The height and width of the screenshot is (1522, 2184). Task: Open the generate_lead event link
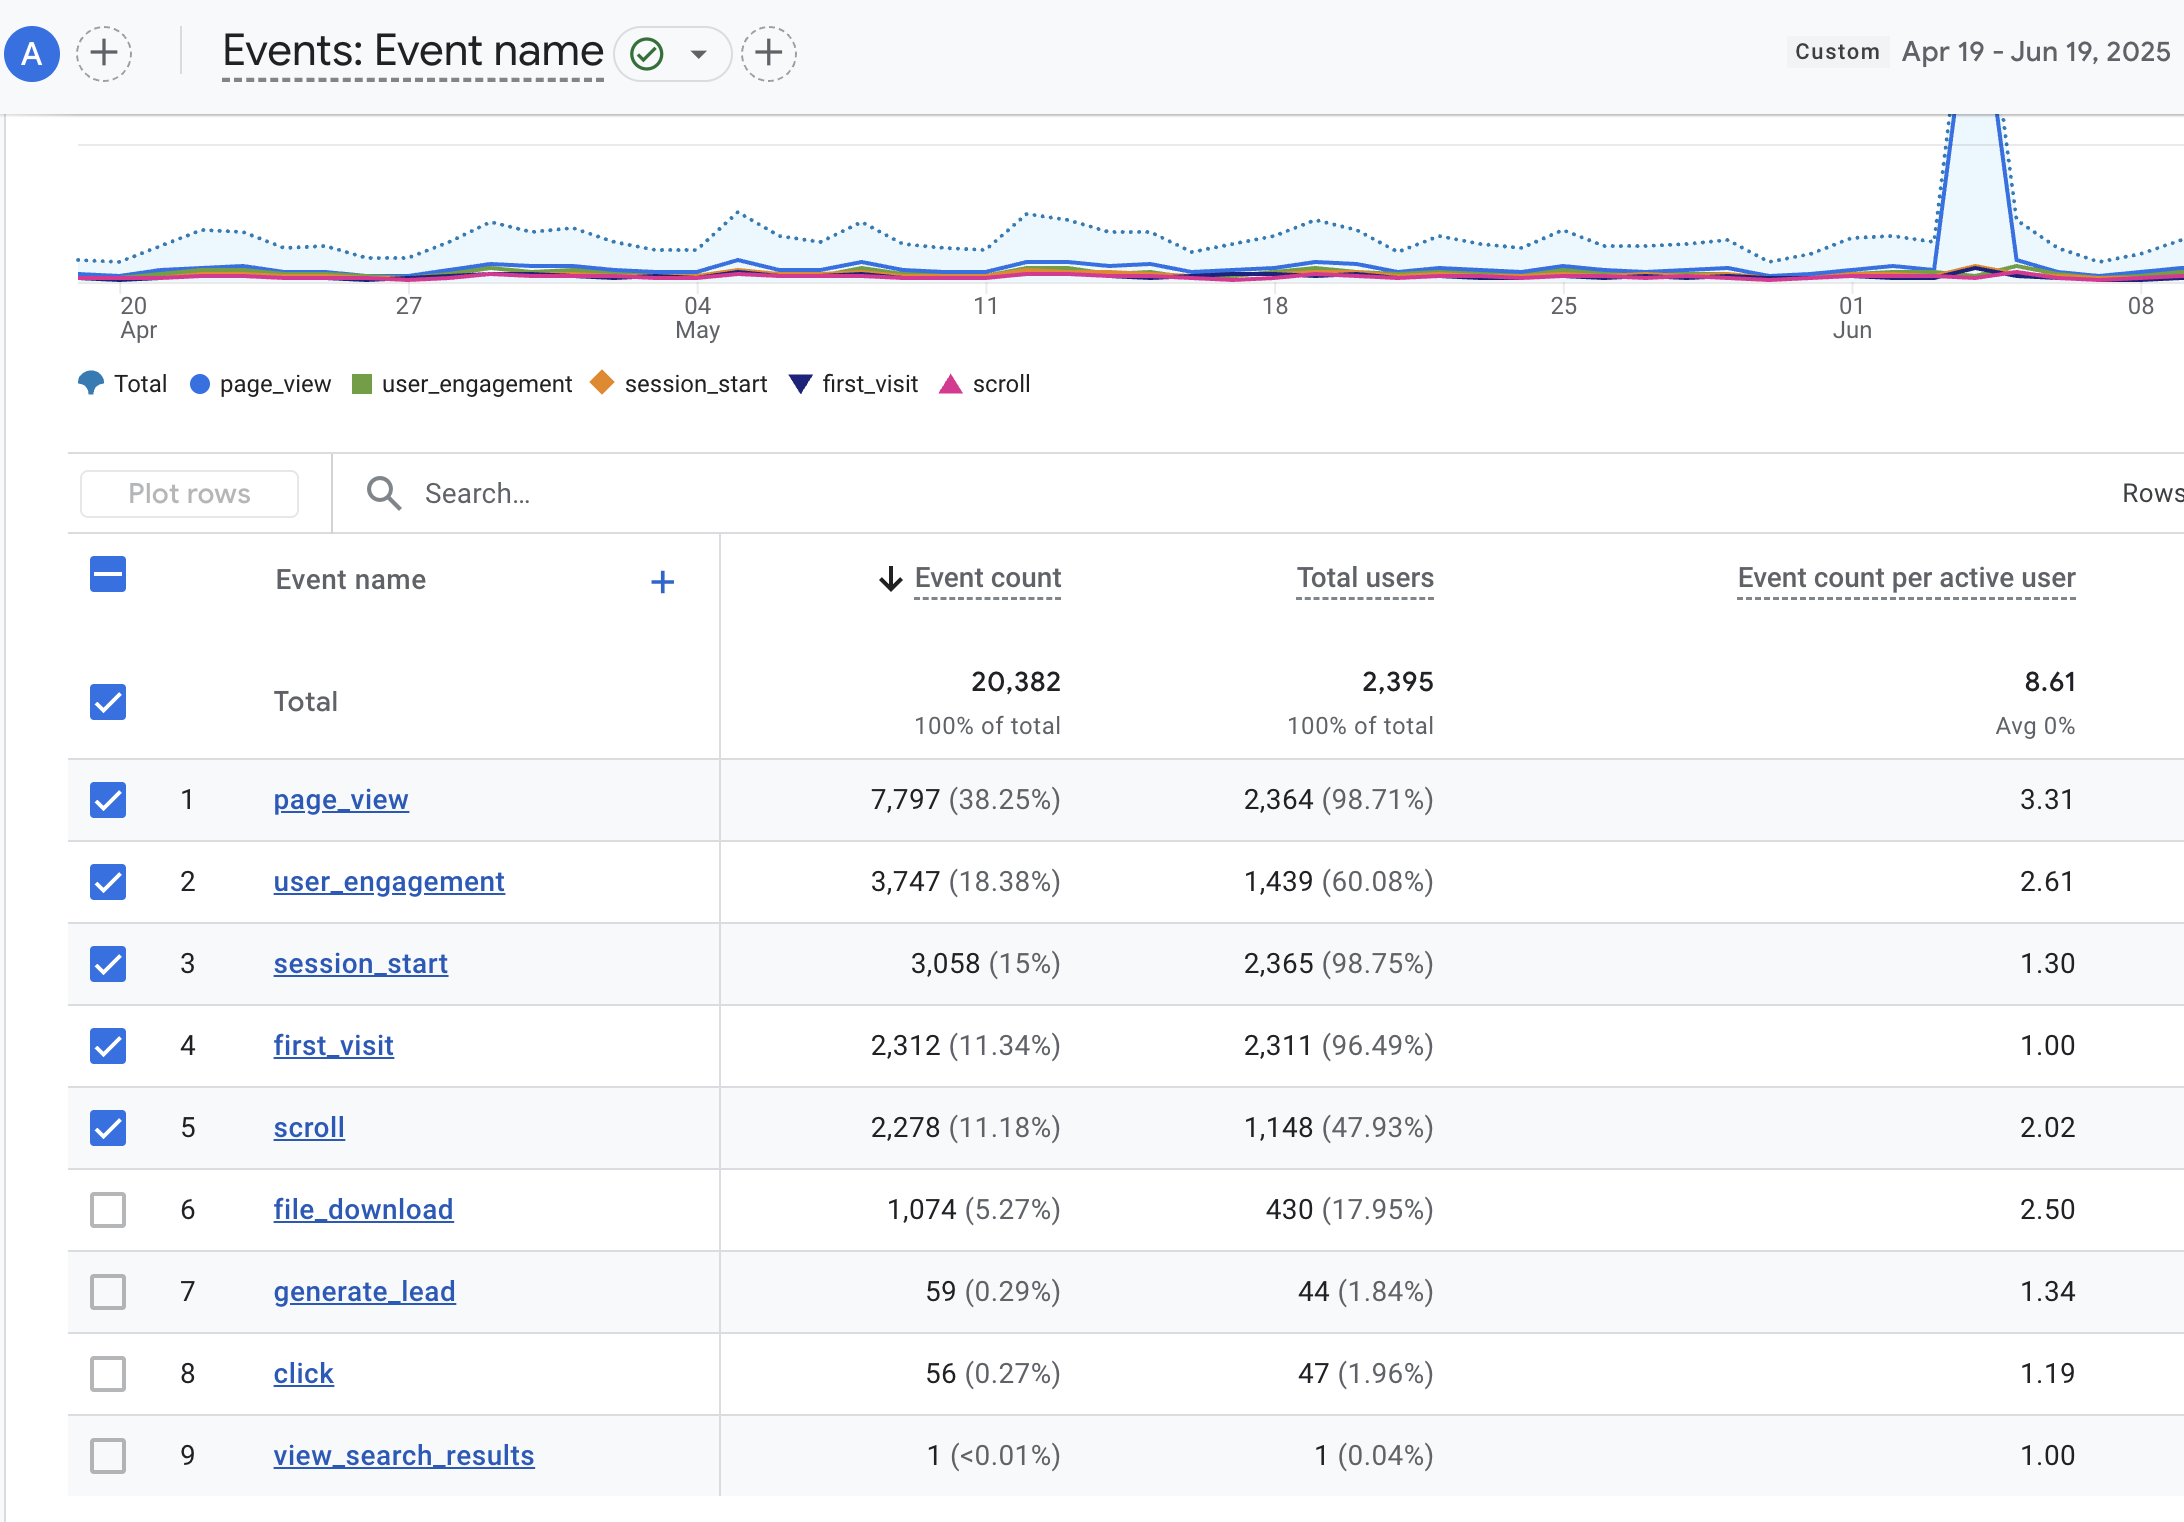point(364,1292)
